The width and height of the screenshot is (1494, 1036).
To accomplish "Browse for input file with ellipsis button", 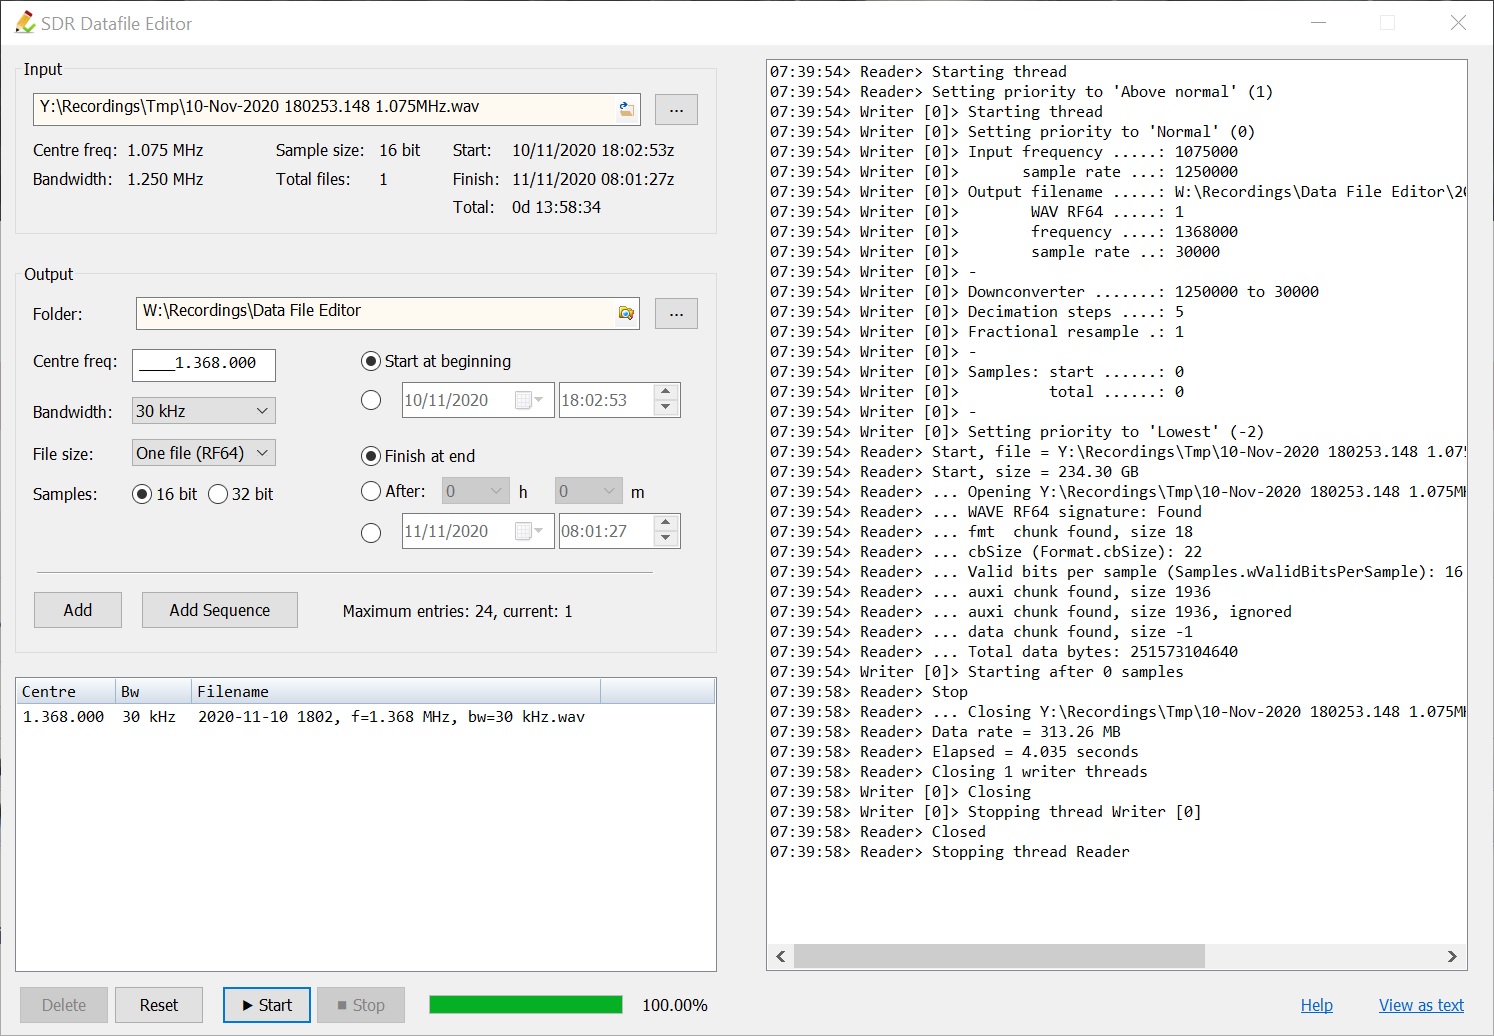I will tap(676, 109).
